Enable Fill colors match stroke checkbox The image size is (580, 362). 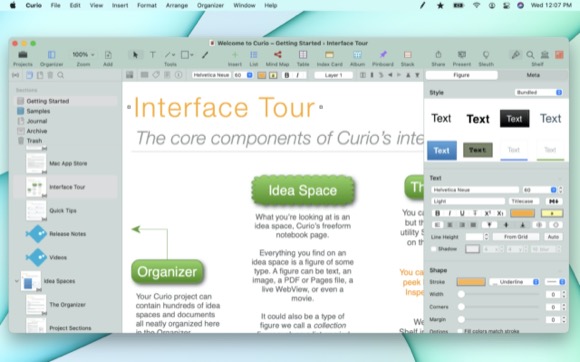(460, 331)
